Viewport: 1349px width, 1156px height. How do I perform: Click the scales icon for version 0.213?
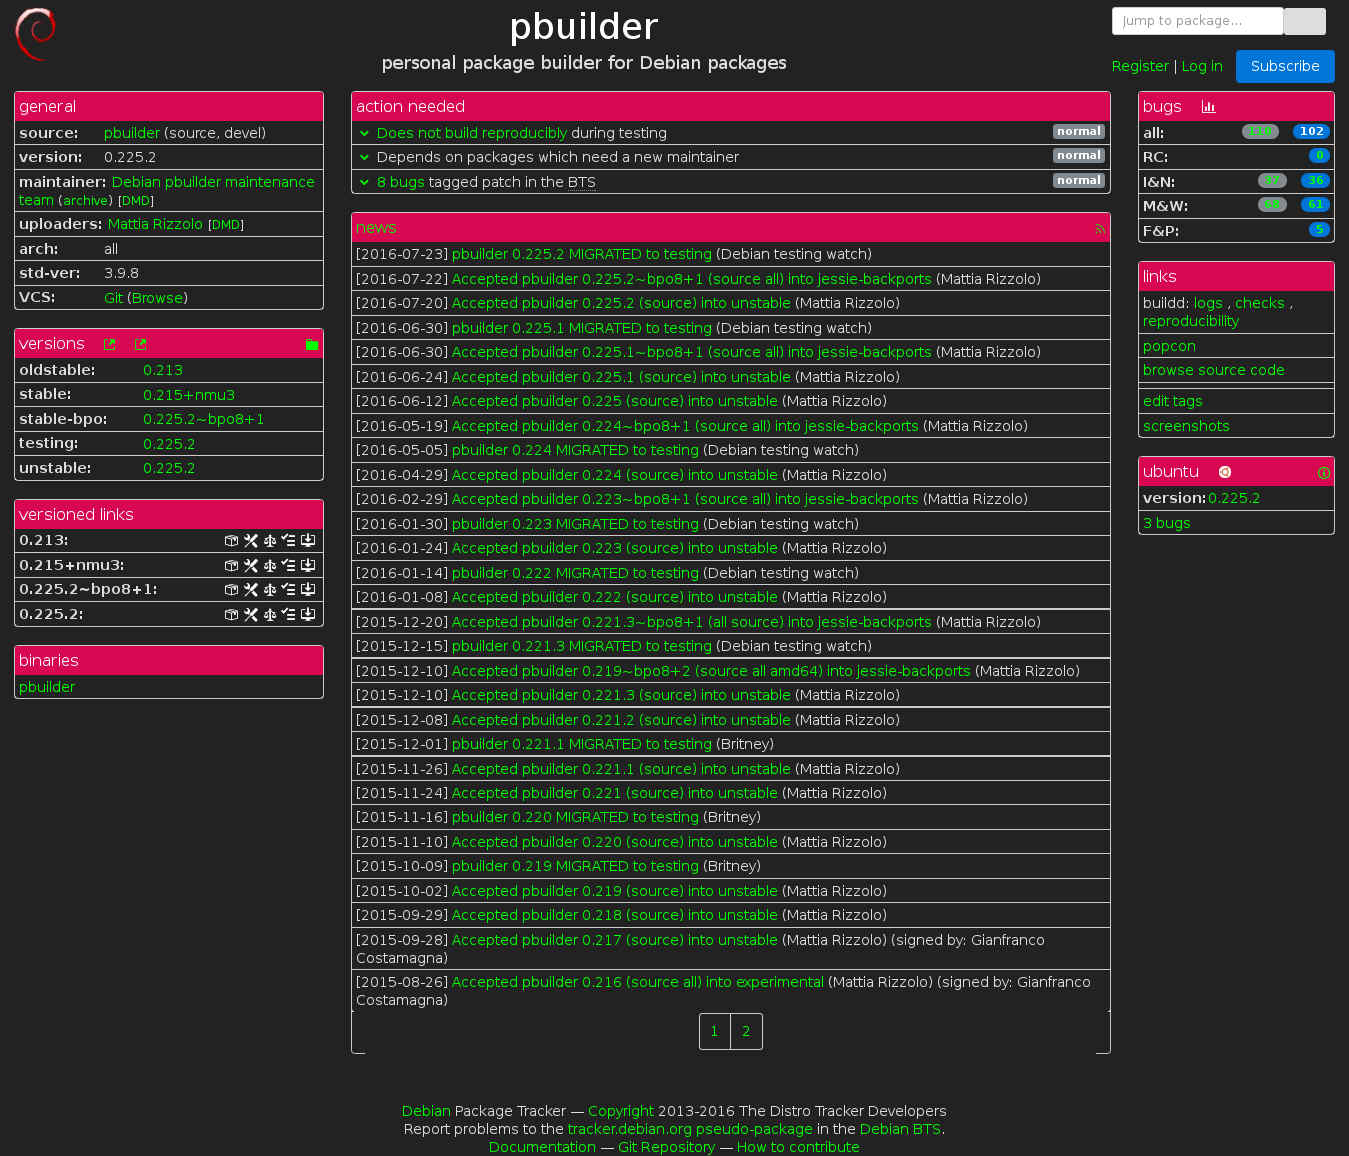point(270,541)
